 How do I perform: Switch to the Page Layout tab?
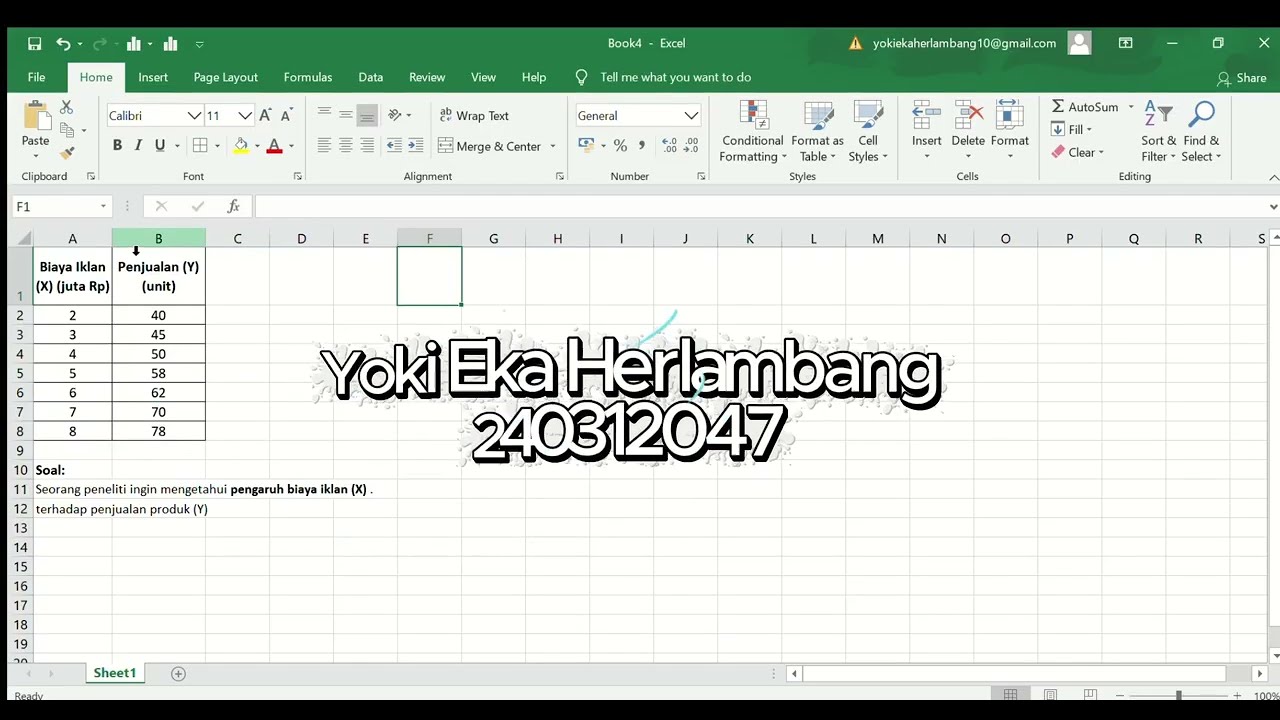coord(226,77)
